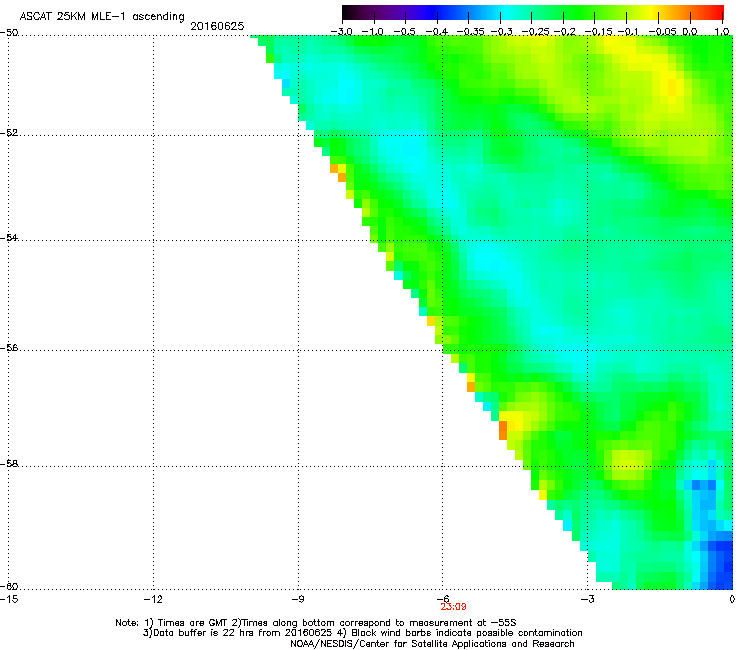Viewport: 740px width, 650px height.
Task: Click the -1.0 color scale label
Action: [372, 32]
